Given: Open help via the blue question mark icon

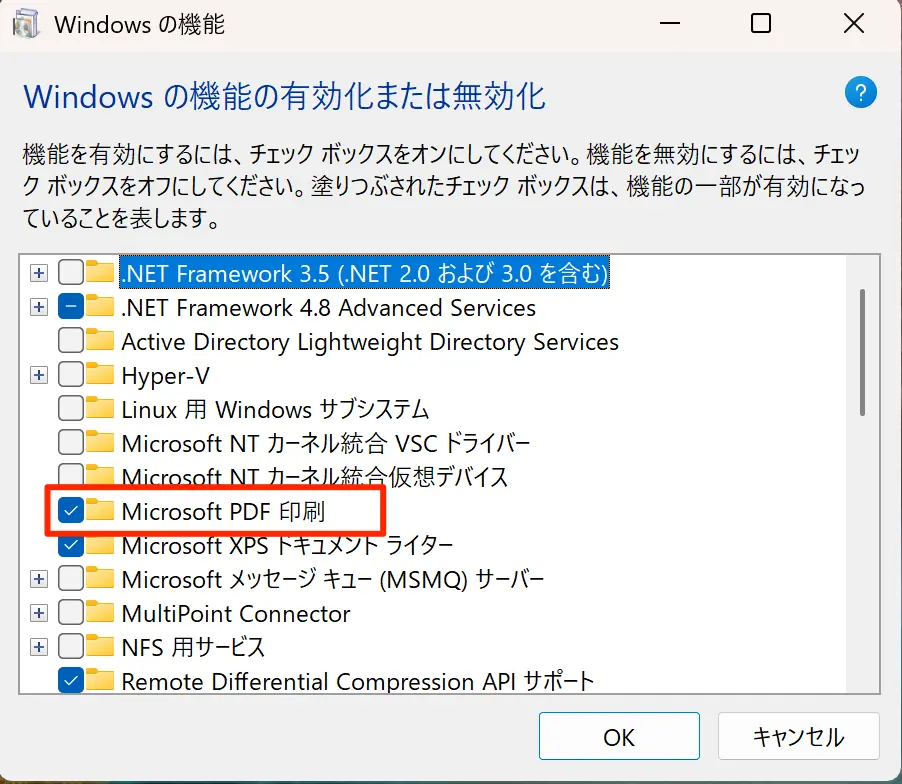Looking at the screenshot, I should click(x=861, y=93).
